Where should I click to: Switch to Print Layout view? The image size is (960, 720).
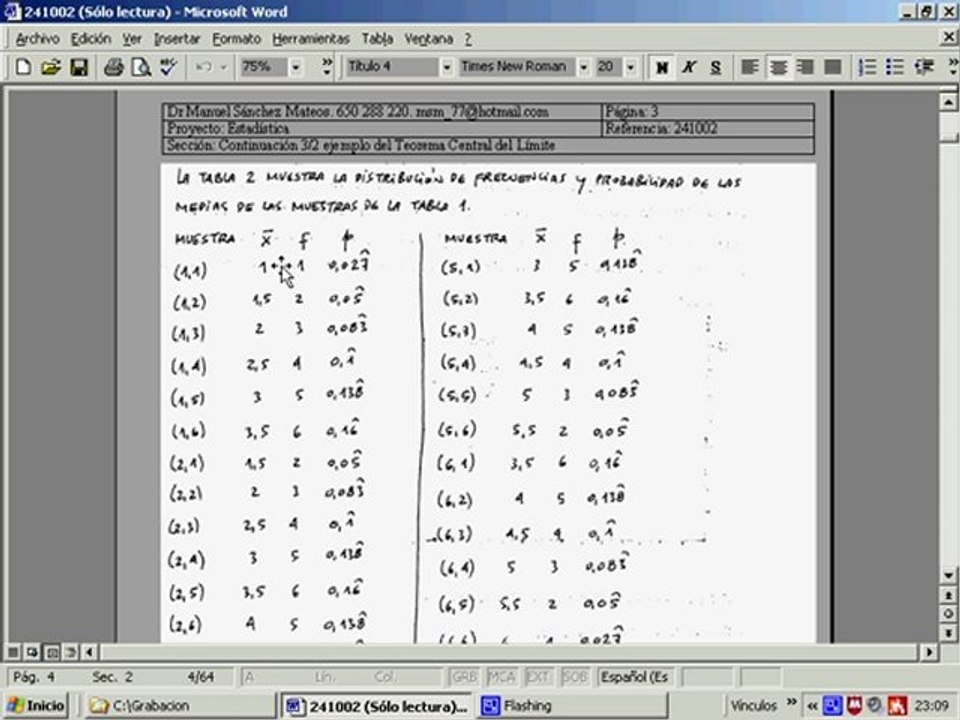[52, 652]
